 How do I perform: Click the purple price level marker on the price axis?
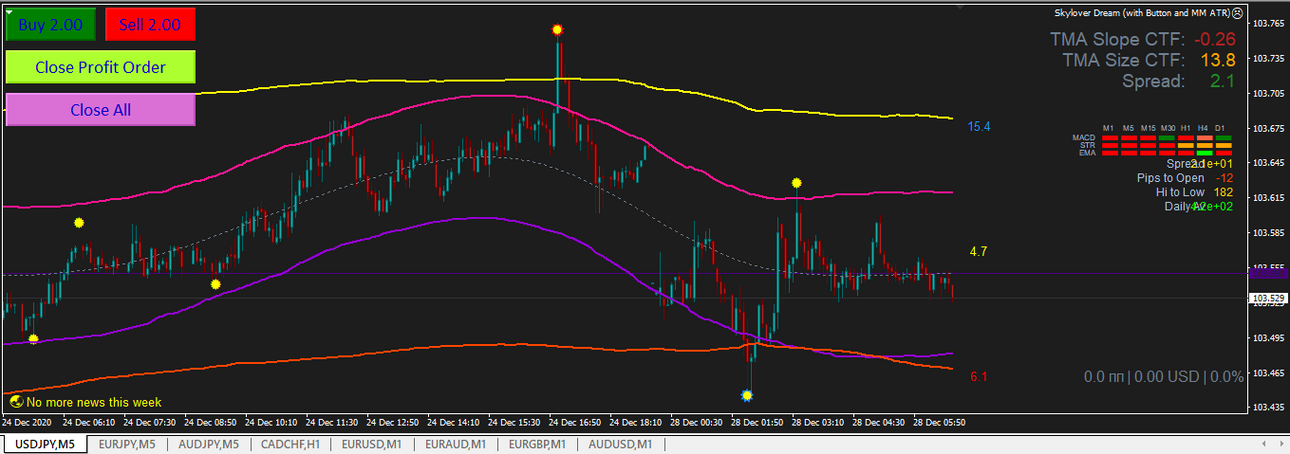point(1268,273)
